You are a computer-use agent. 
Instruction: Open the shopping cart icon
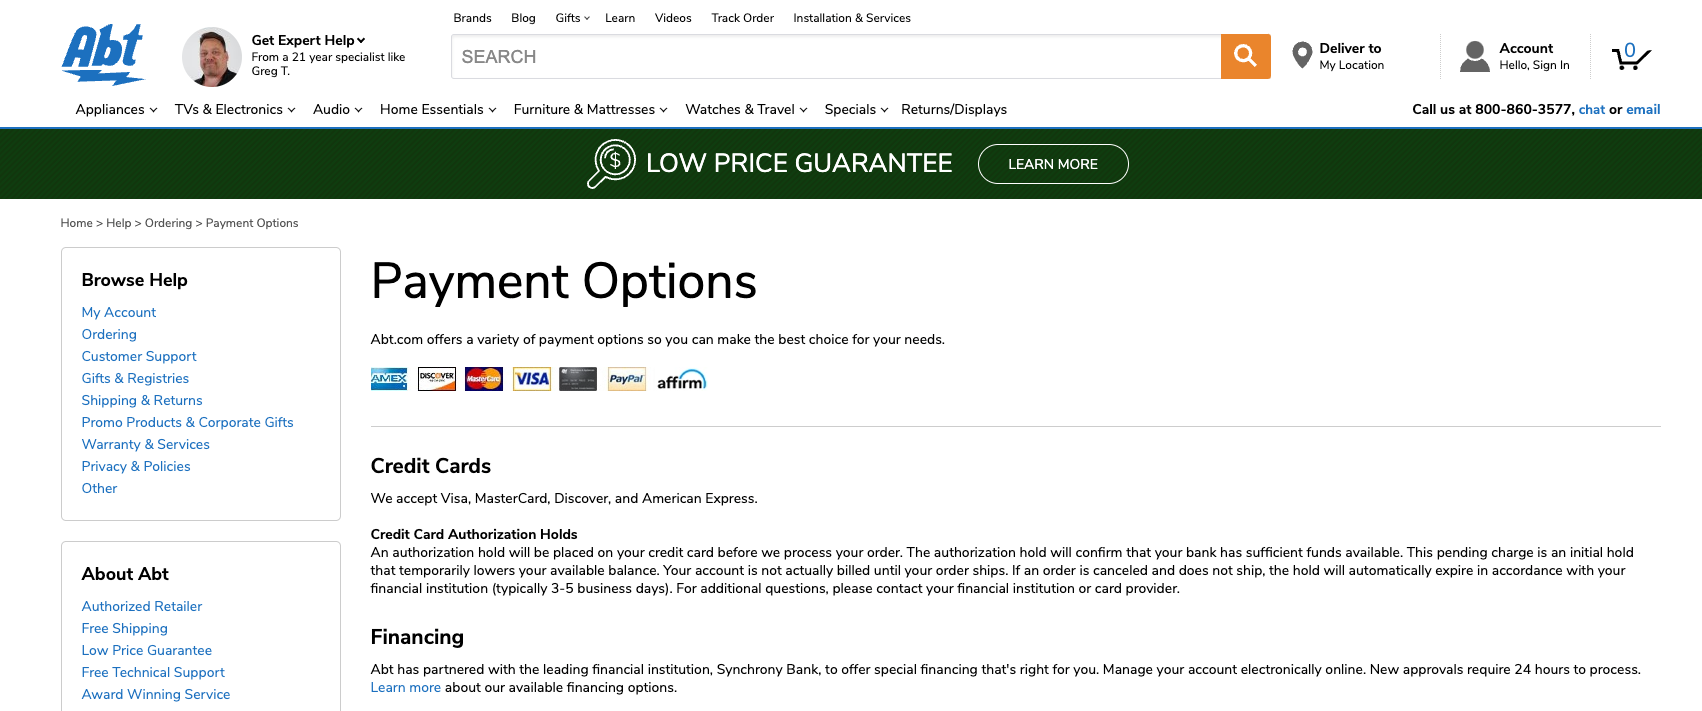(1630, 57)
